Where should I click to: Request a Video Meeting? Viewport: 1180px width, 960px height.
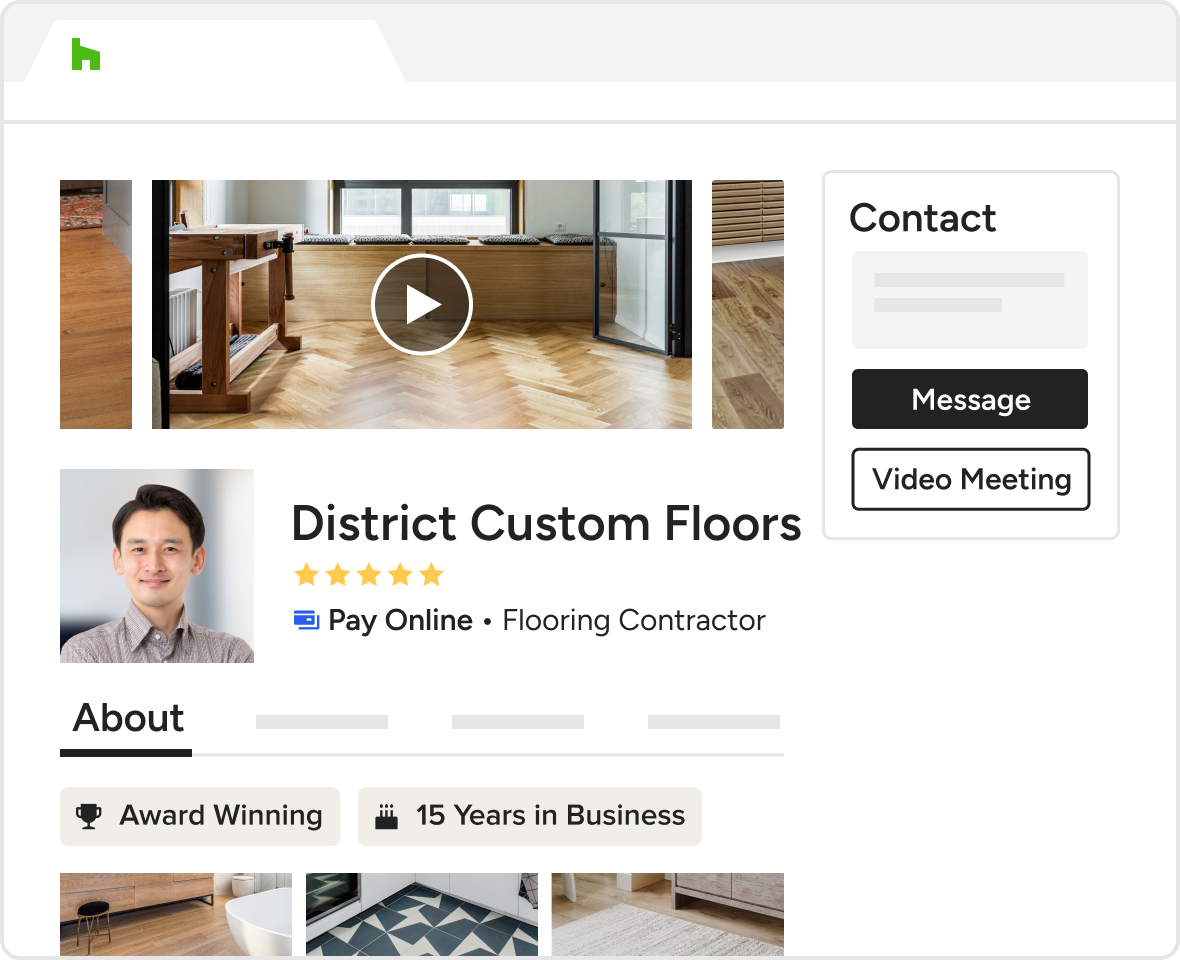(970, 480)
